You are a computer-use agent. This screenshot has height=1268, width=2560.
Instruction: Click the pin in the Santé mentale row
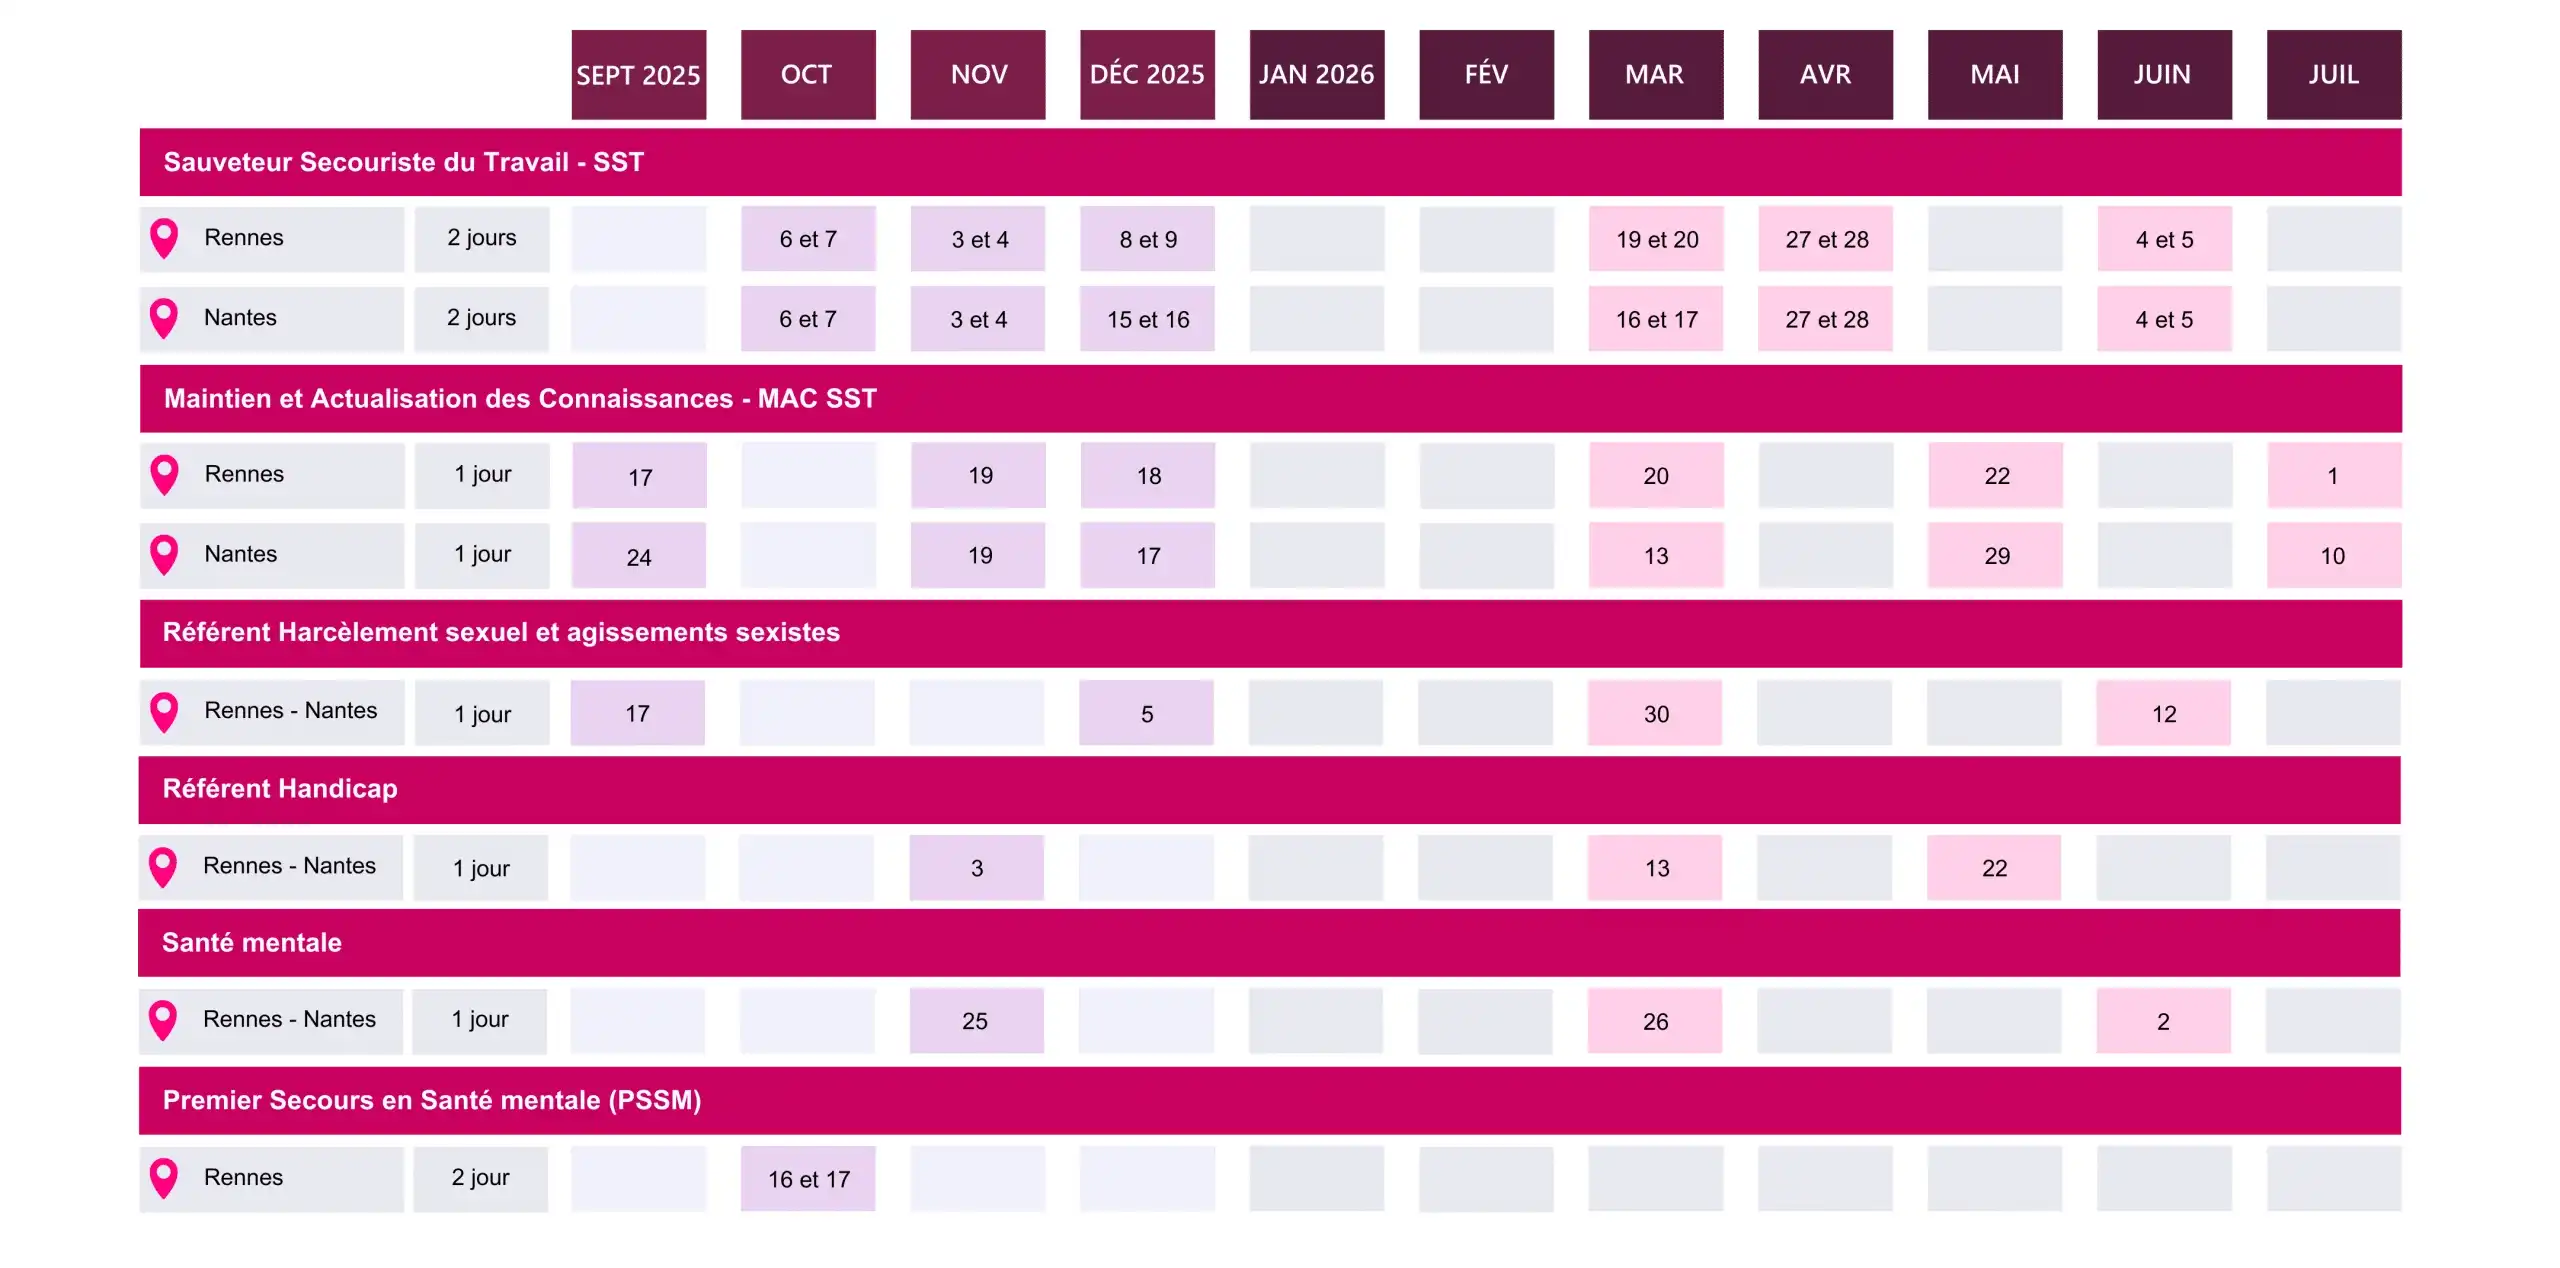pyautogui.click(x=163, y=1020)
